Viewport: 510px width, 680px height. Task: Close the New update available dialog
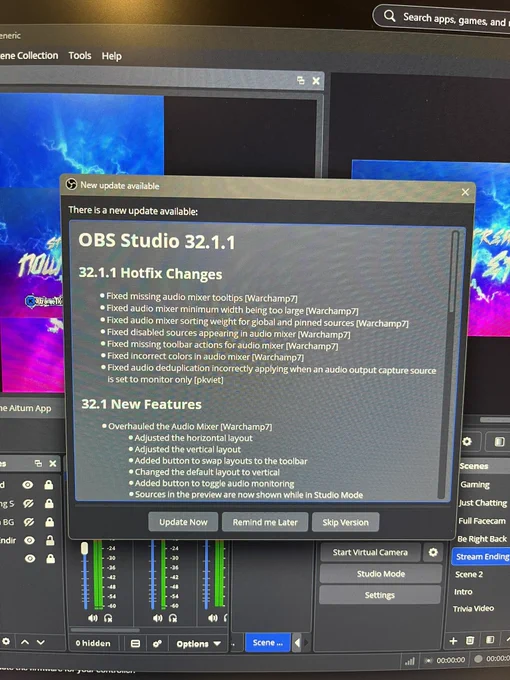tap(465, 192)
